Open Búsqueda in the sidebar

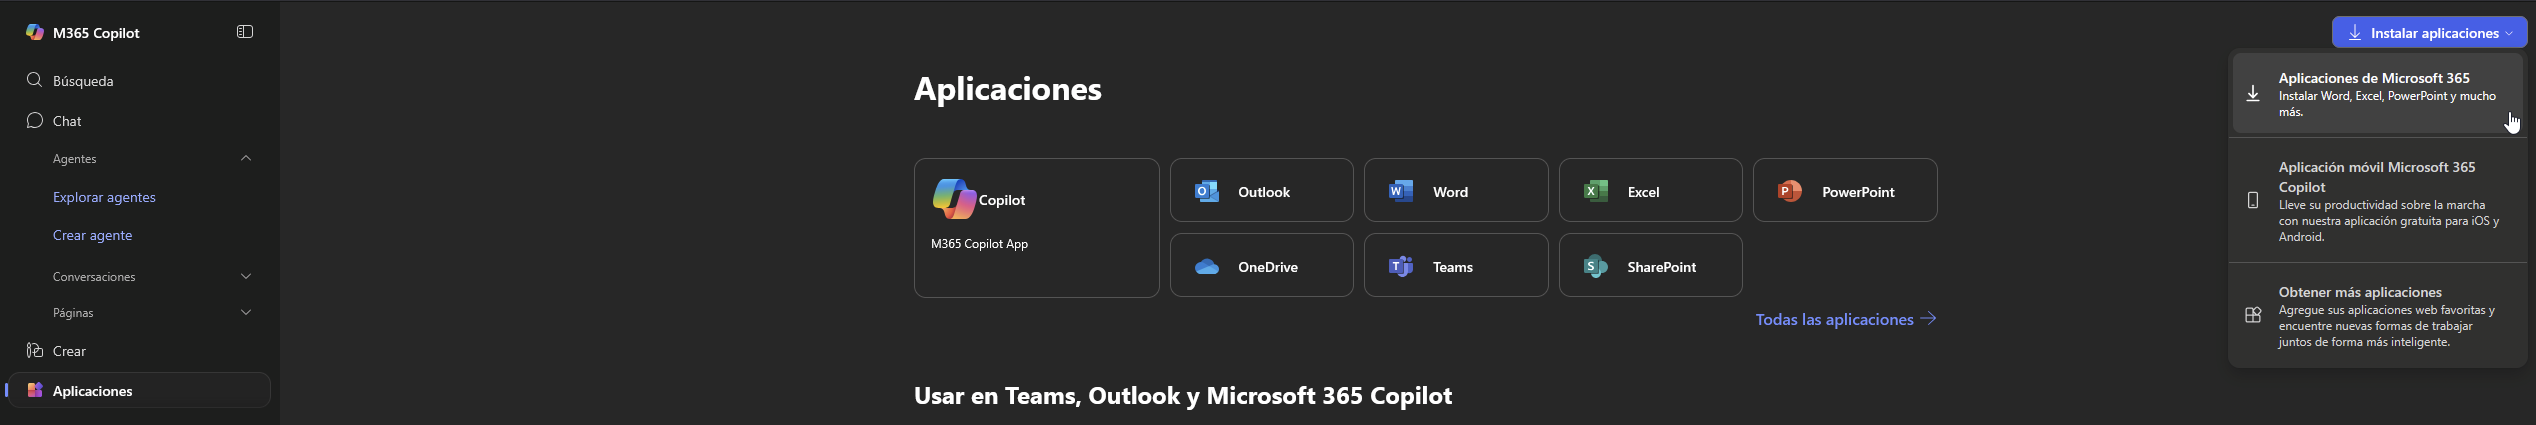pyautogui.click(x=139, y=80)
